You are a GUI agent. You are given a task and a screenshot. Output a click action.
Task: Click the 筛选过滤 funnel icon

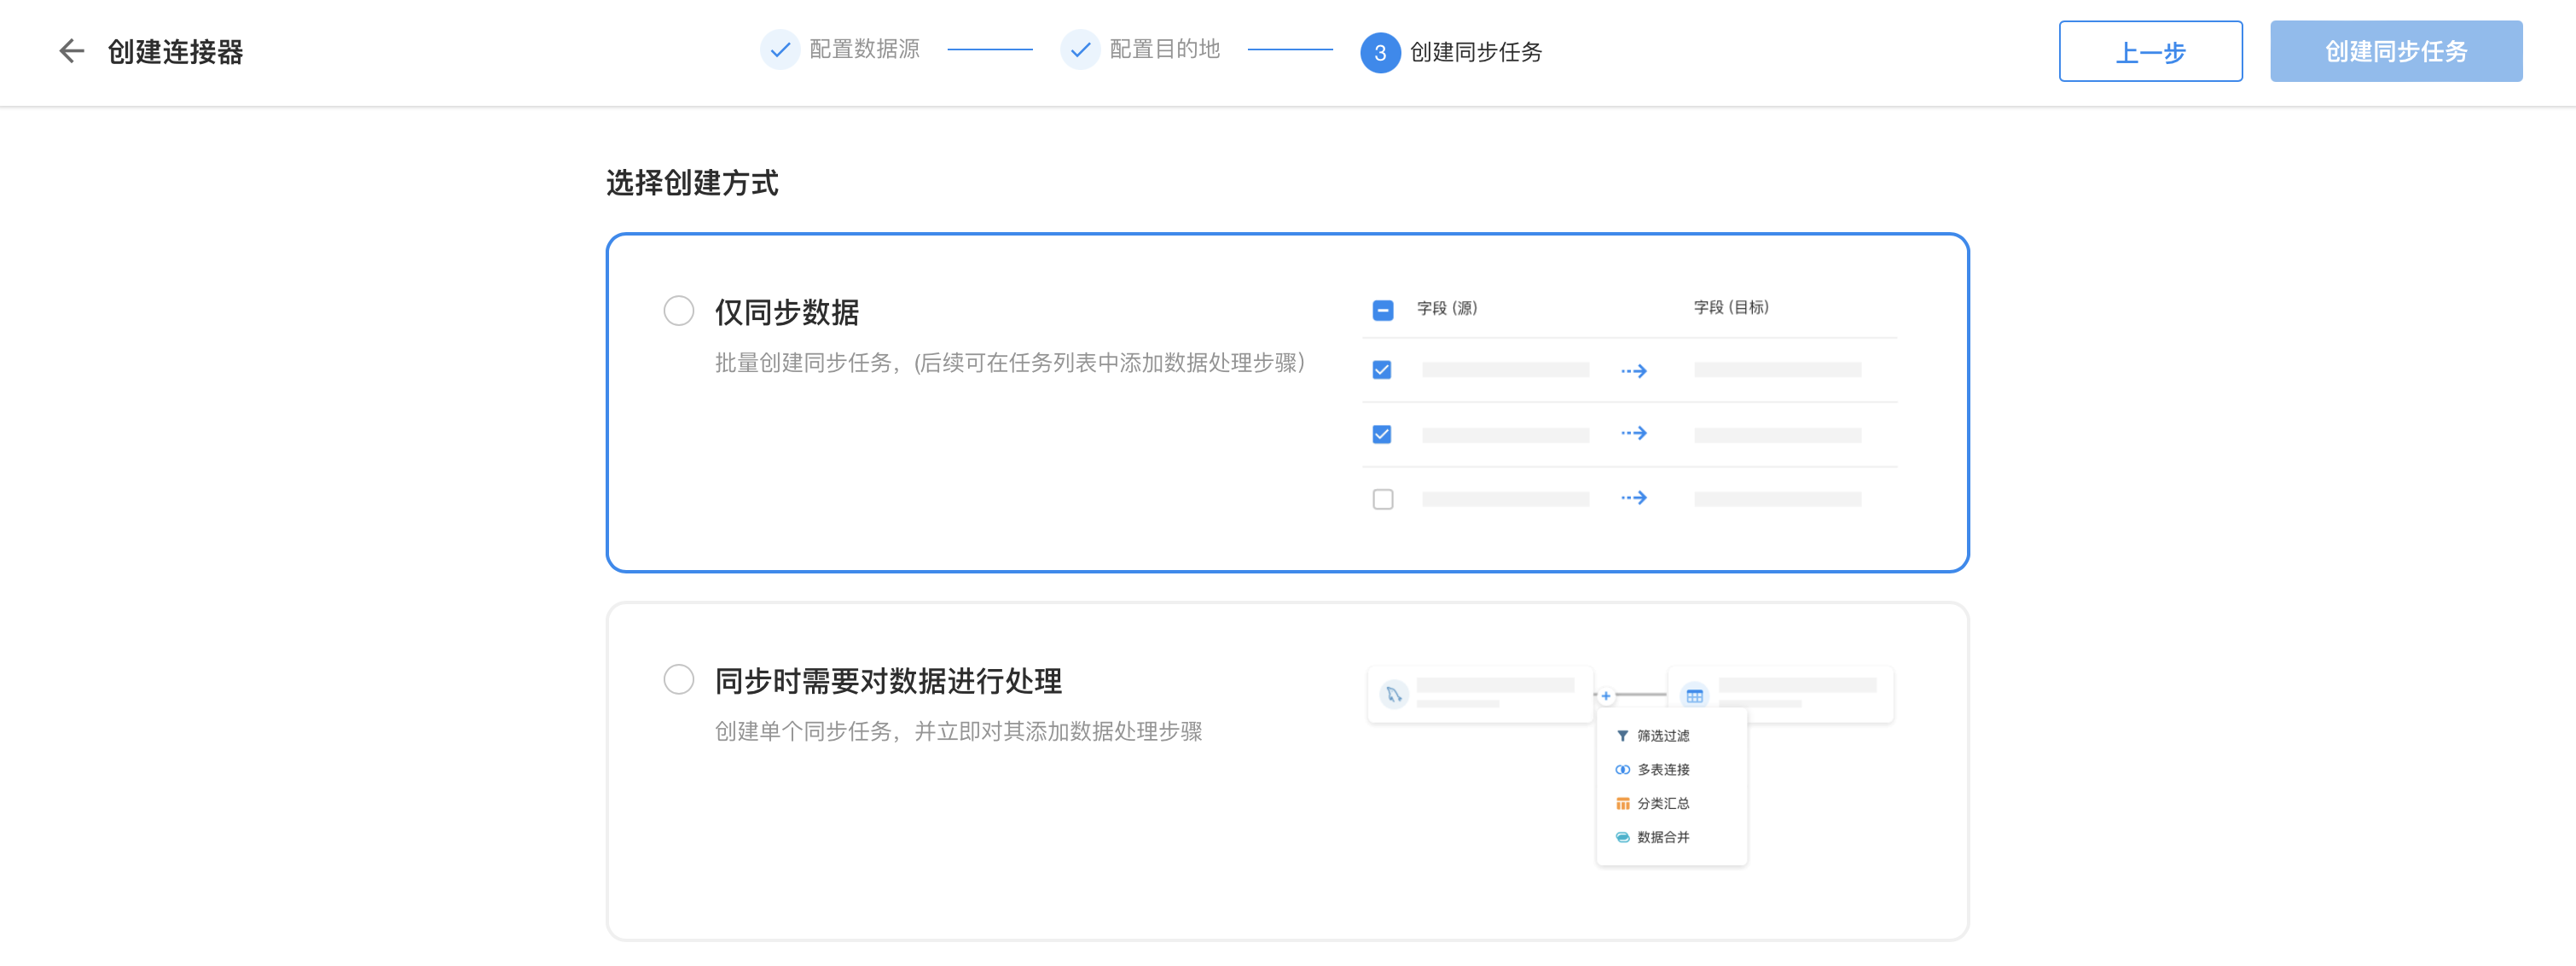tap(1622, 736)
